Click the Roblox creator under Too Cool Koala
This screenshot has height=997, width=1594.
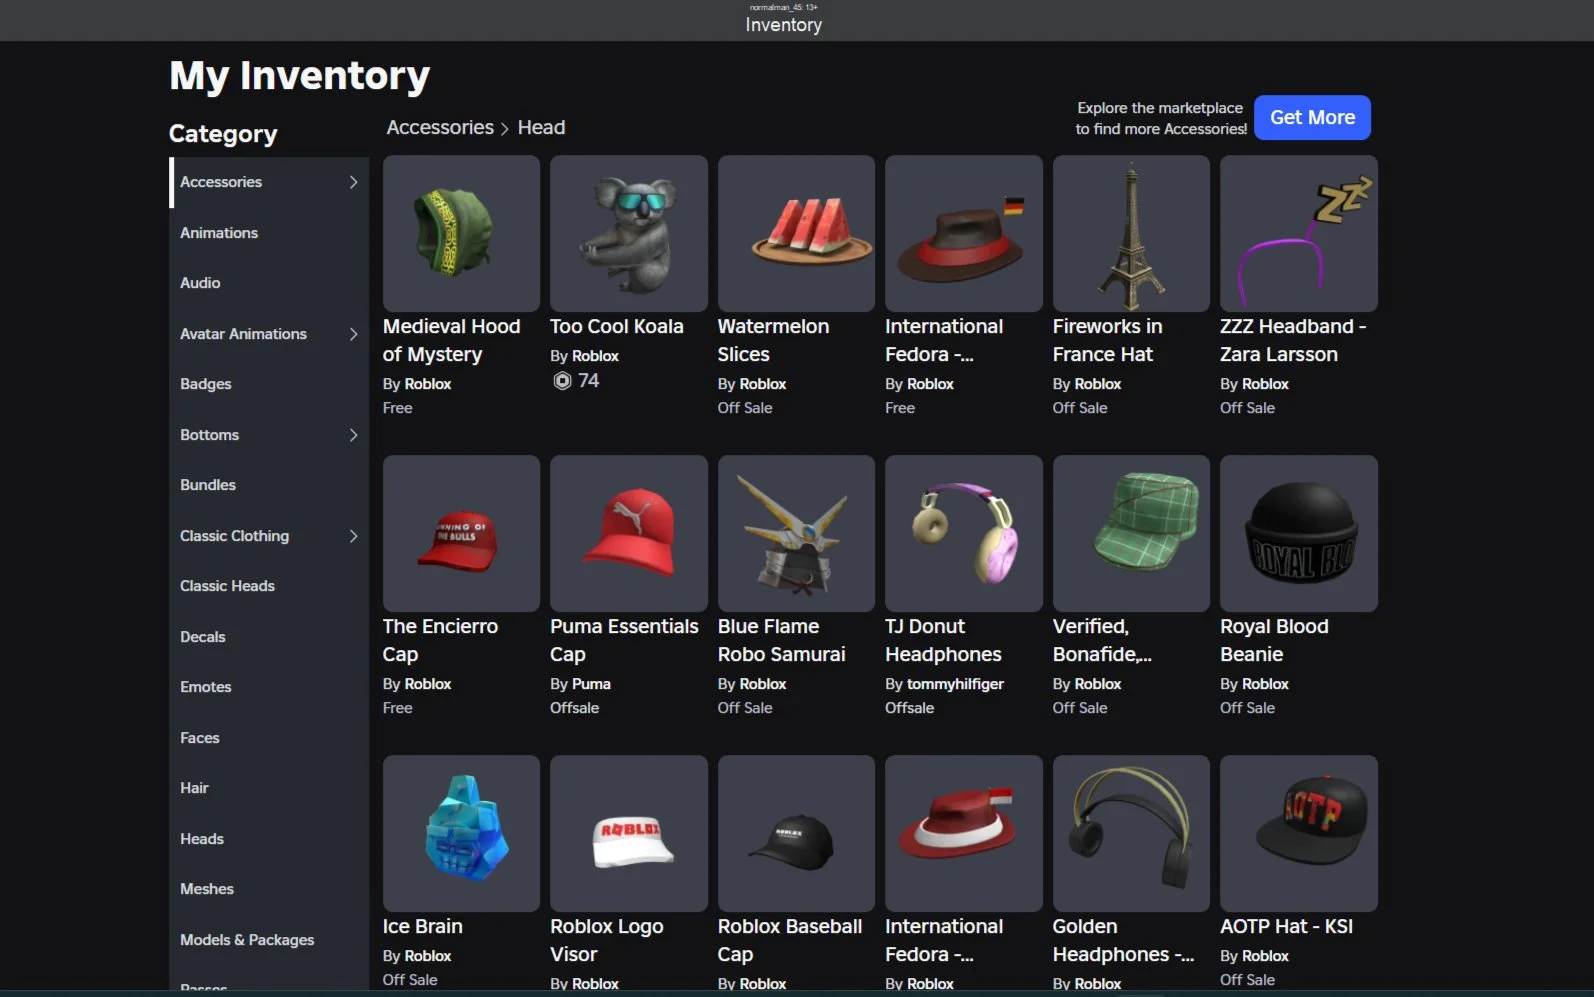pos(595,356)
